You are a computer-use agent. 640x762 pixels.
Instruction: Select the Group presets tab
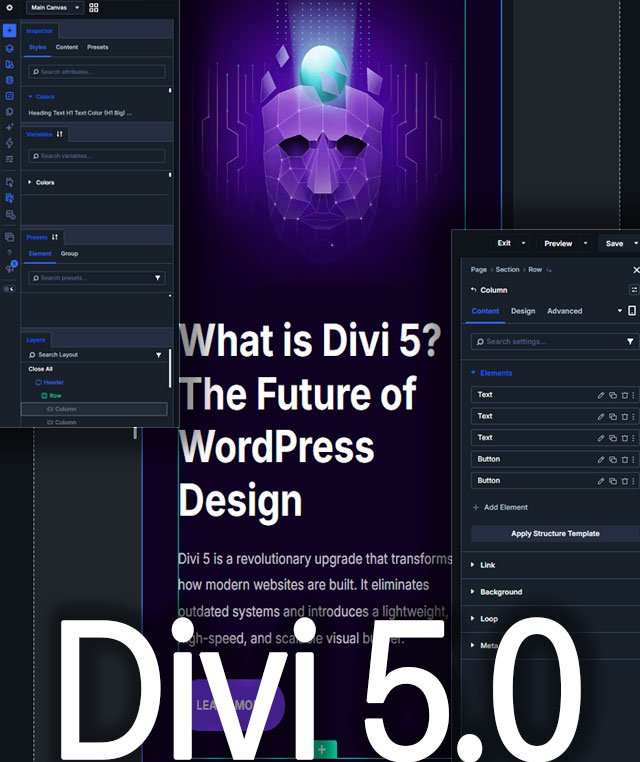point(69,254)
